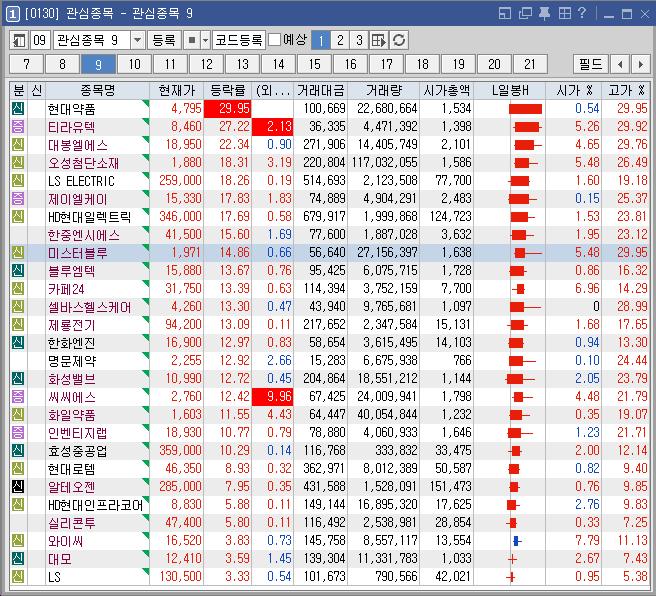Click the duplicate window icon in title bar
The width and height of the screenshot is (656, 596).
(x=525, y=13)
